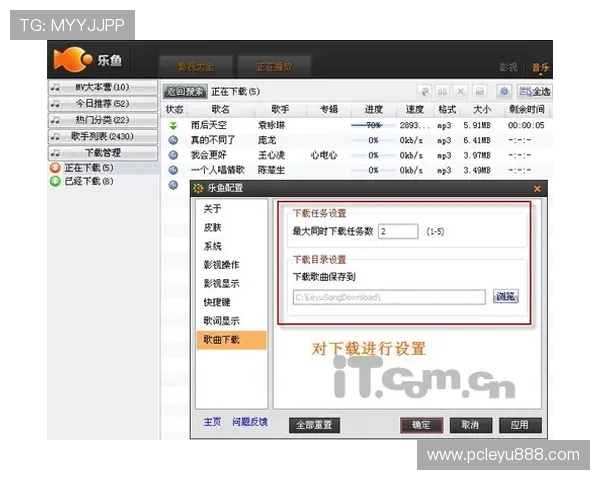Viewport: 600px width, 480px height.
Task: Click the 0% progress bar of 真的不同了
Action: point(373,140)
